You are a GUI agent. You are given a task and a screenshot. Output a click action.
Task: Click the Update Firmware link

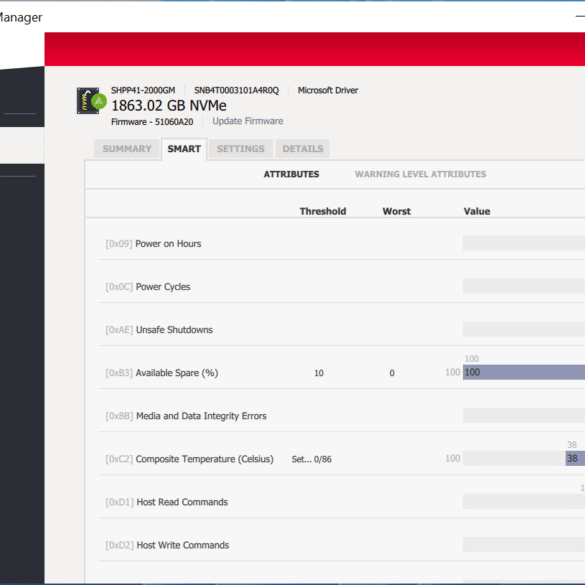tap(248, 121)
